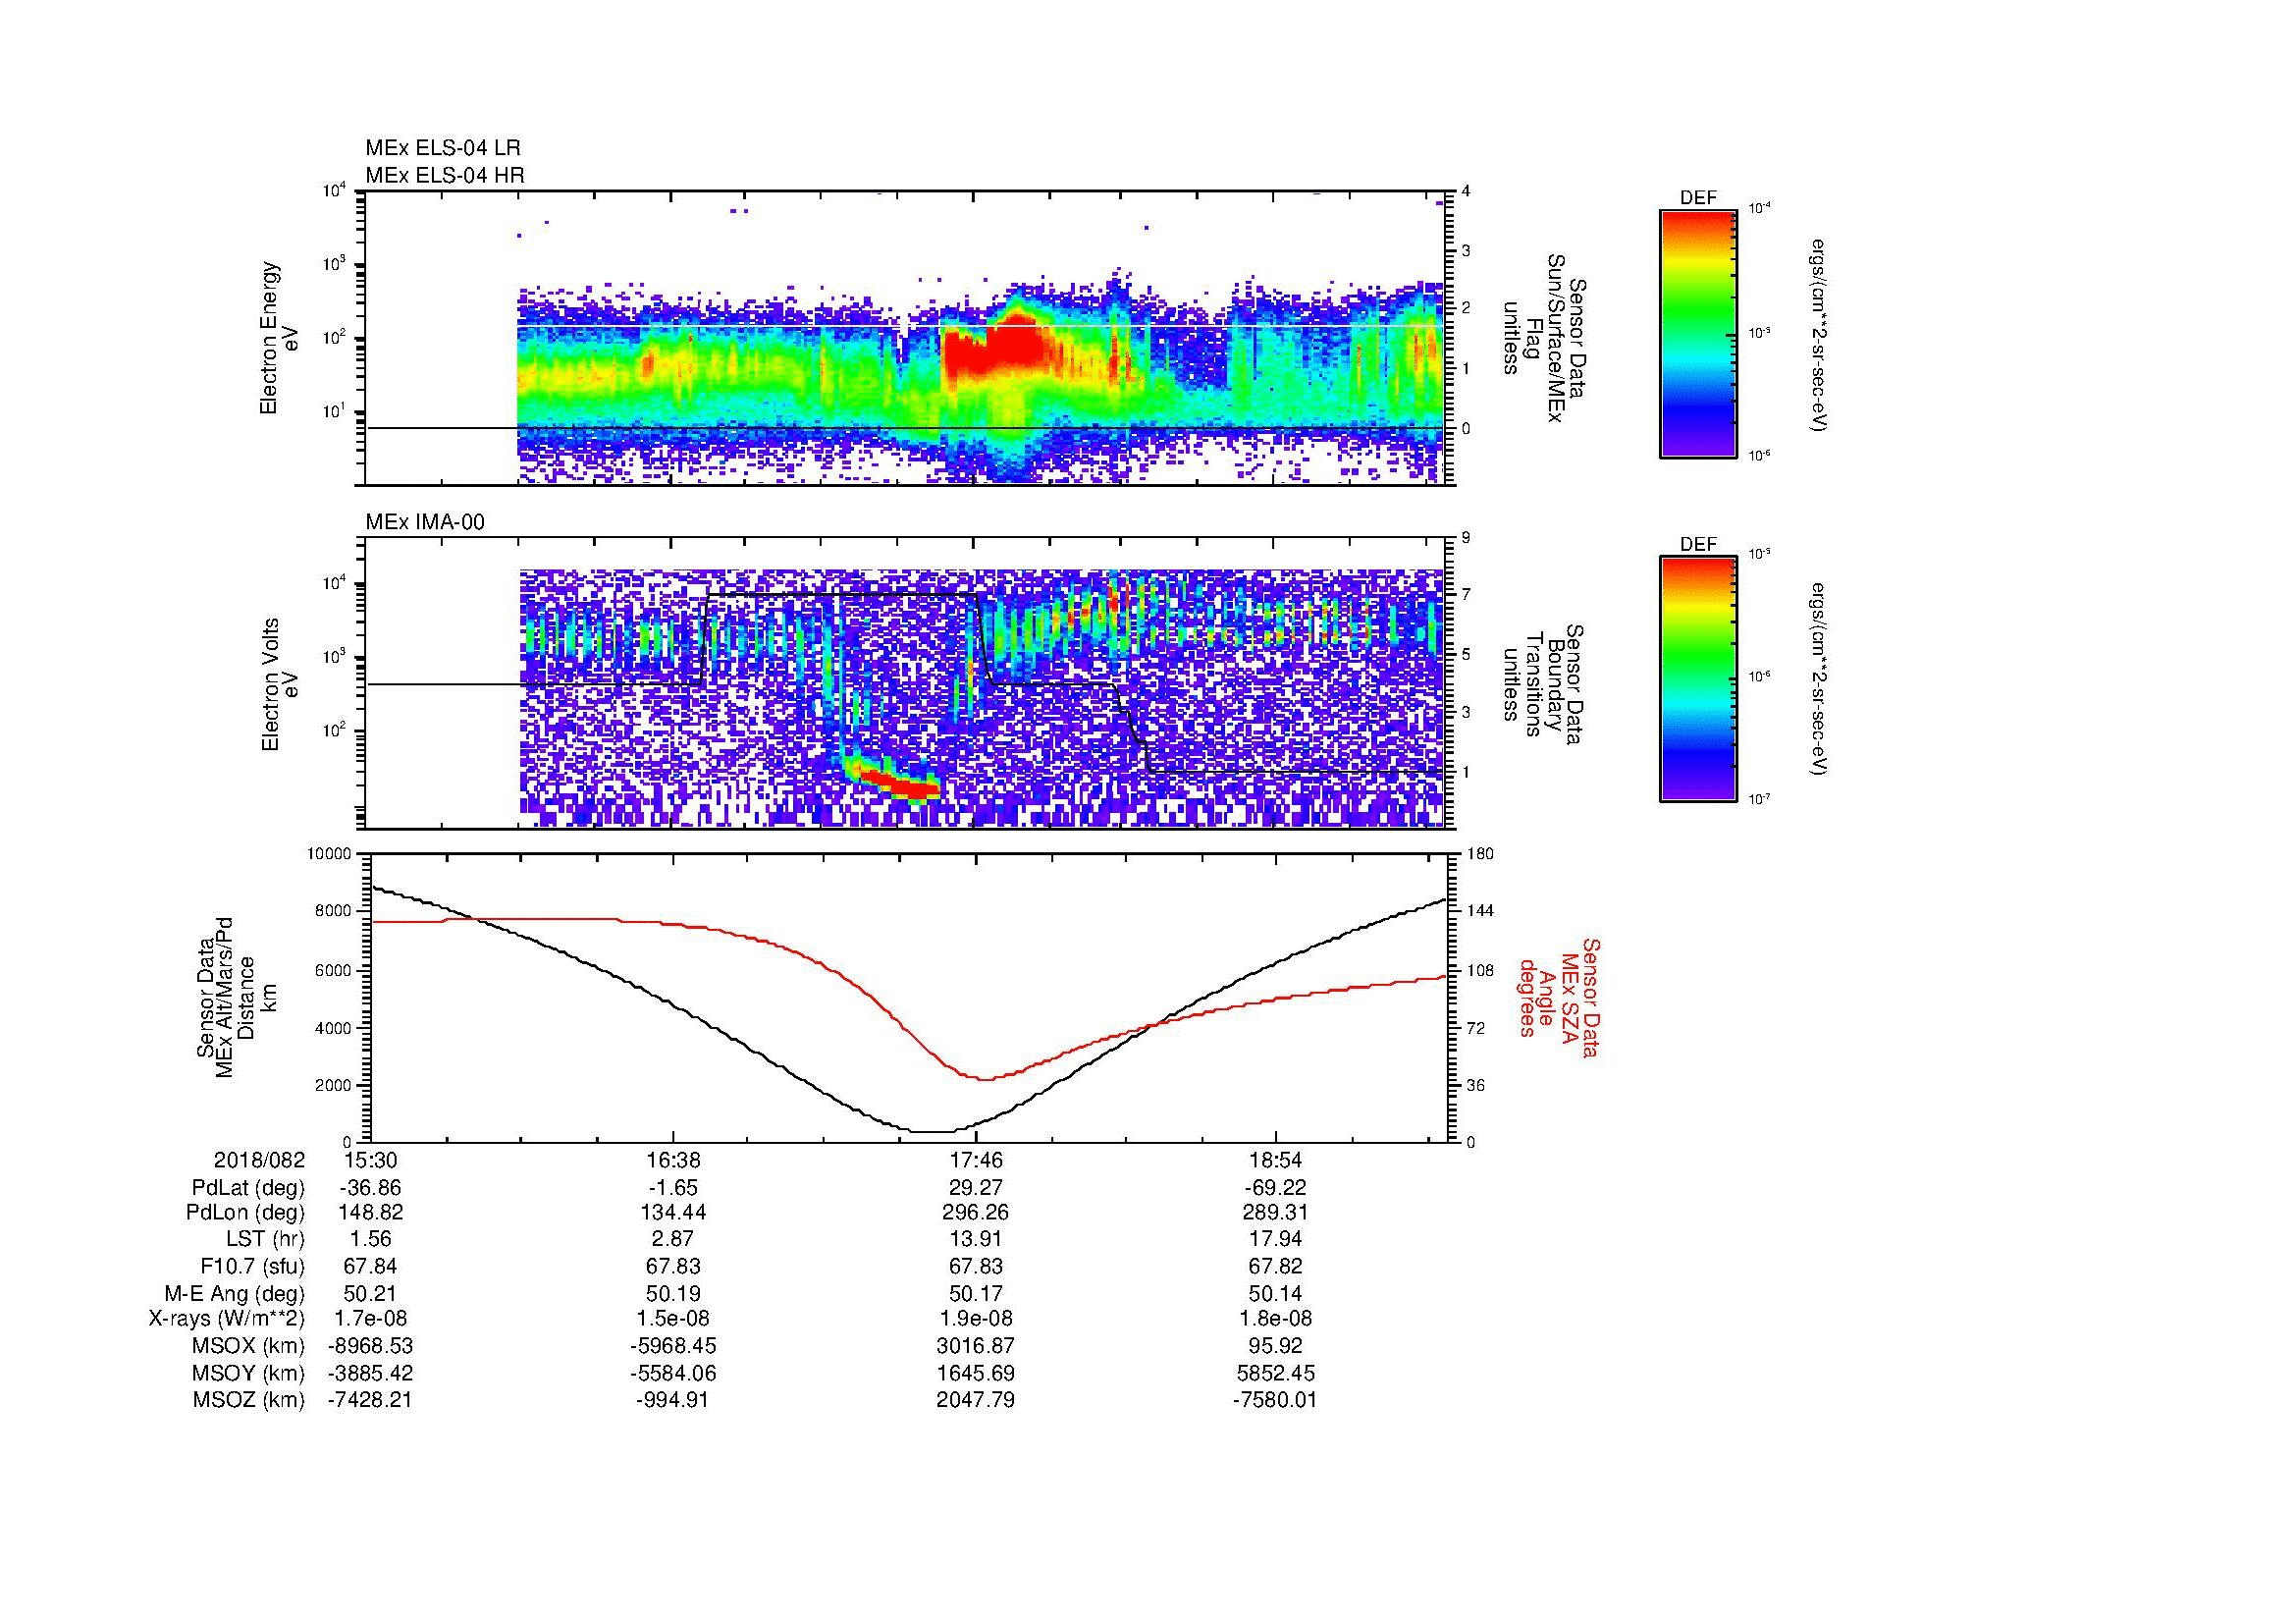This screenshot has width=2296, height=1623.
Task: Click the 'Boundary Transitions' axis title
Action: point(1543,684)
